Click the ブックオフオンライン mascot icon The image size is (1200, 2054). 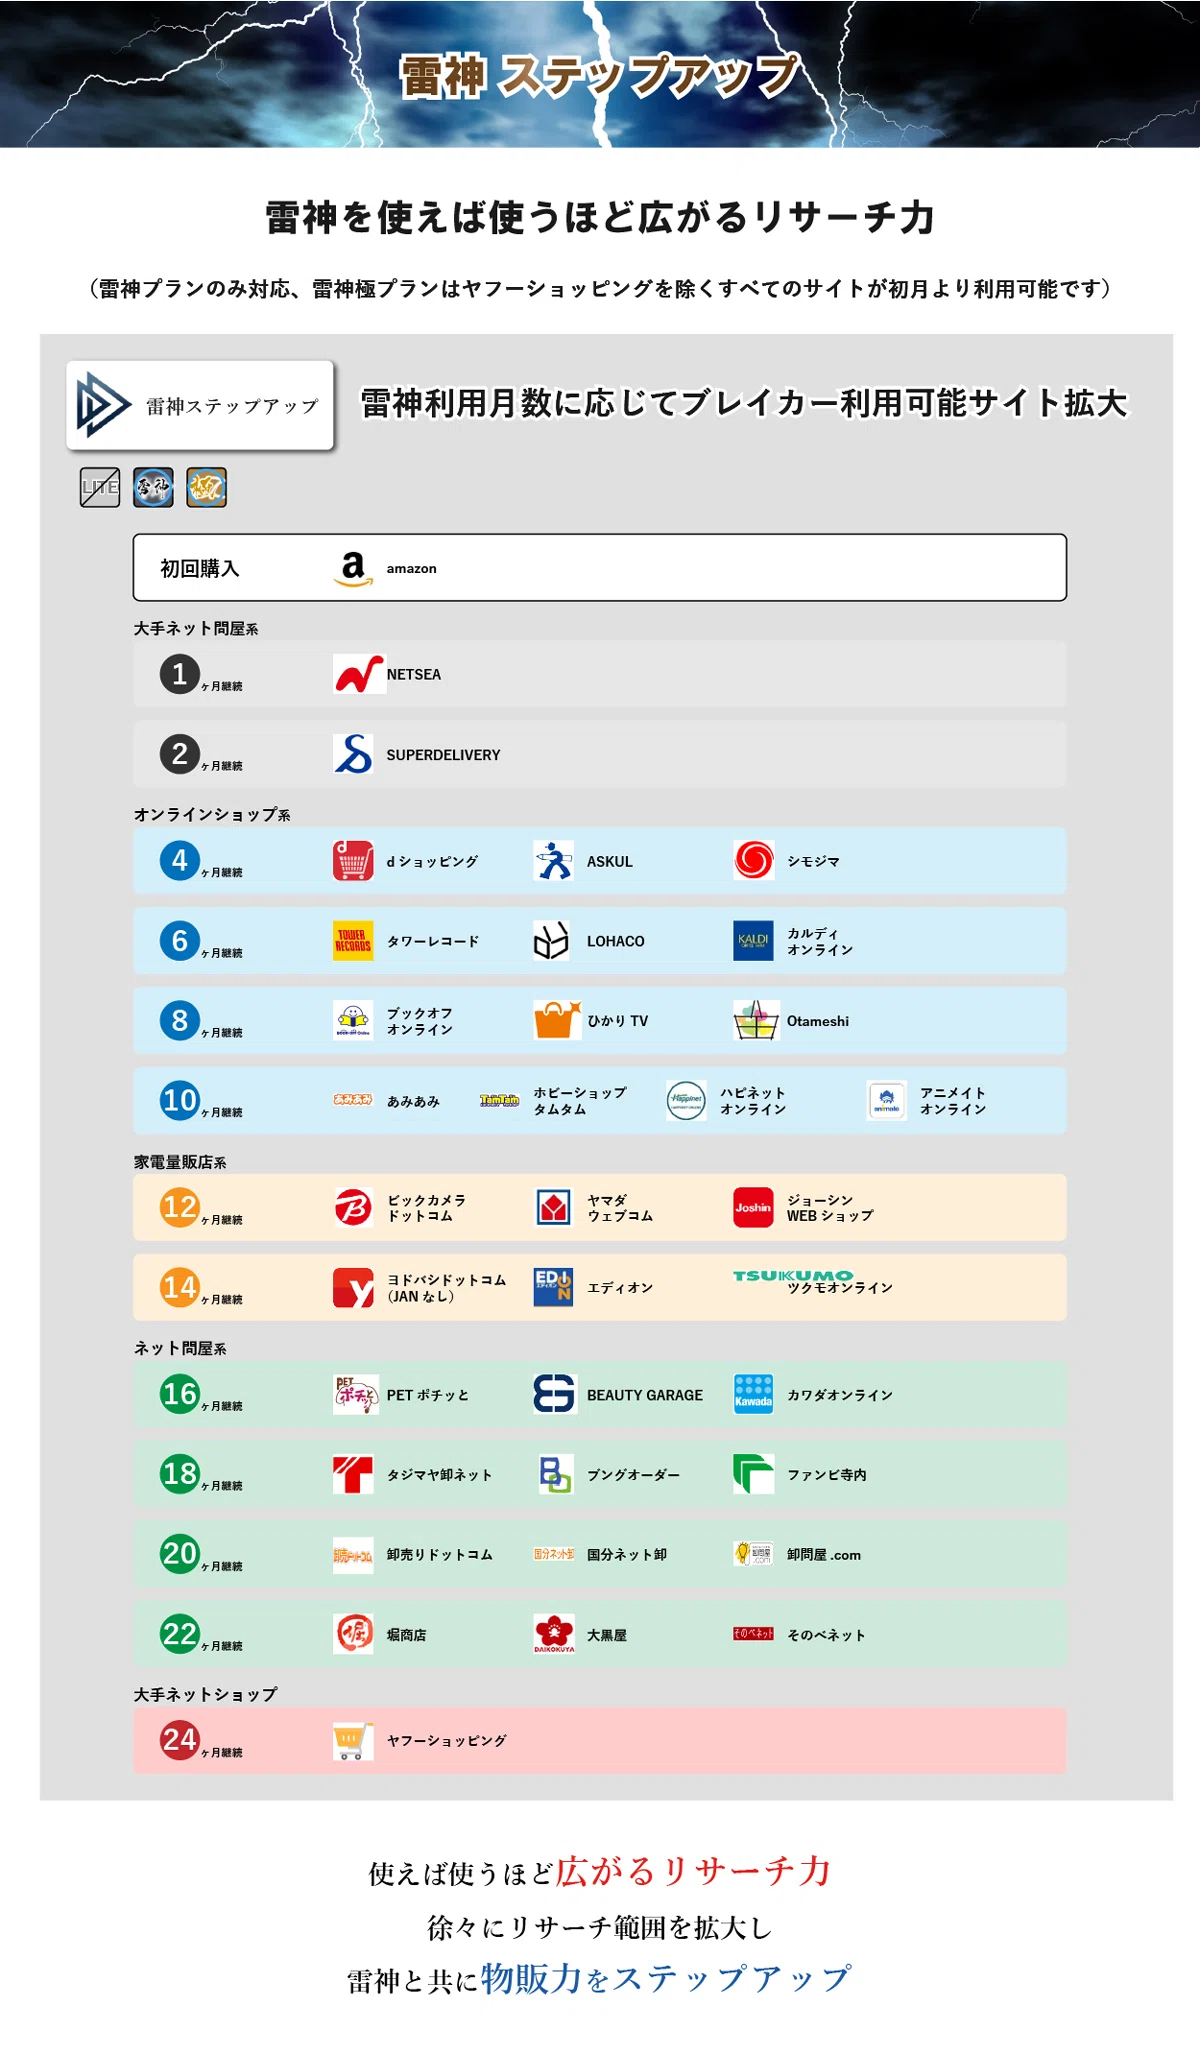(x=353, y=1021)
